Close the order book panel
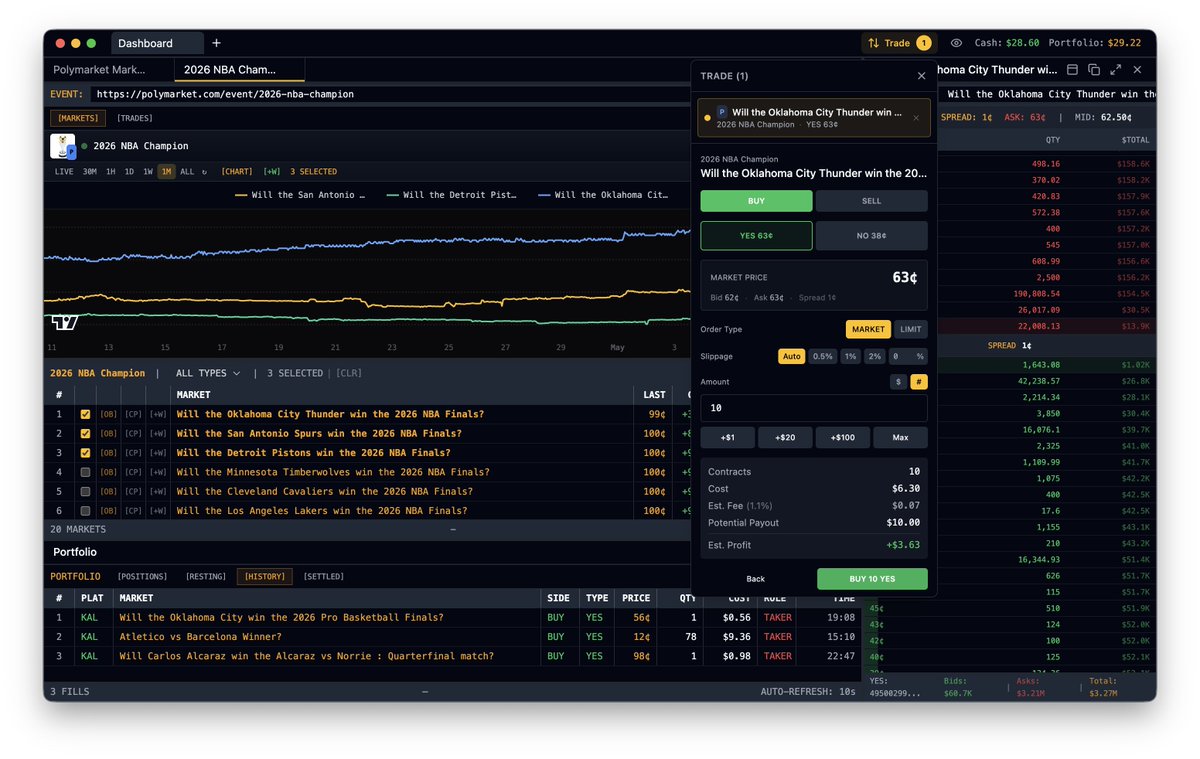The image size is (1200, 759). [1137, 70]
